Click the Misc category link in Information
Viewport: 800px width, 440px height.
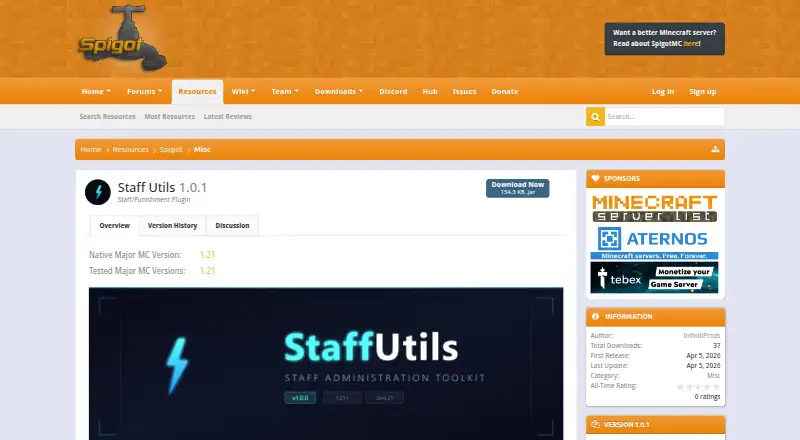(x=713, y=376)
